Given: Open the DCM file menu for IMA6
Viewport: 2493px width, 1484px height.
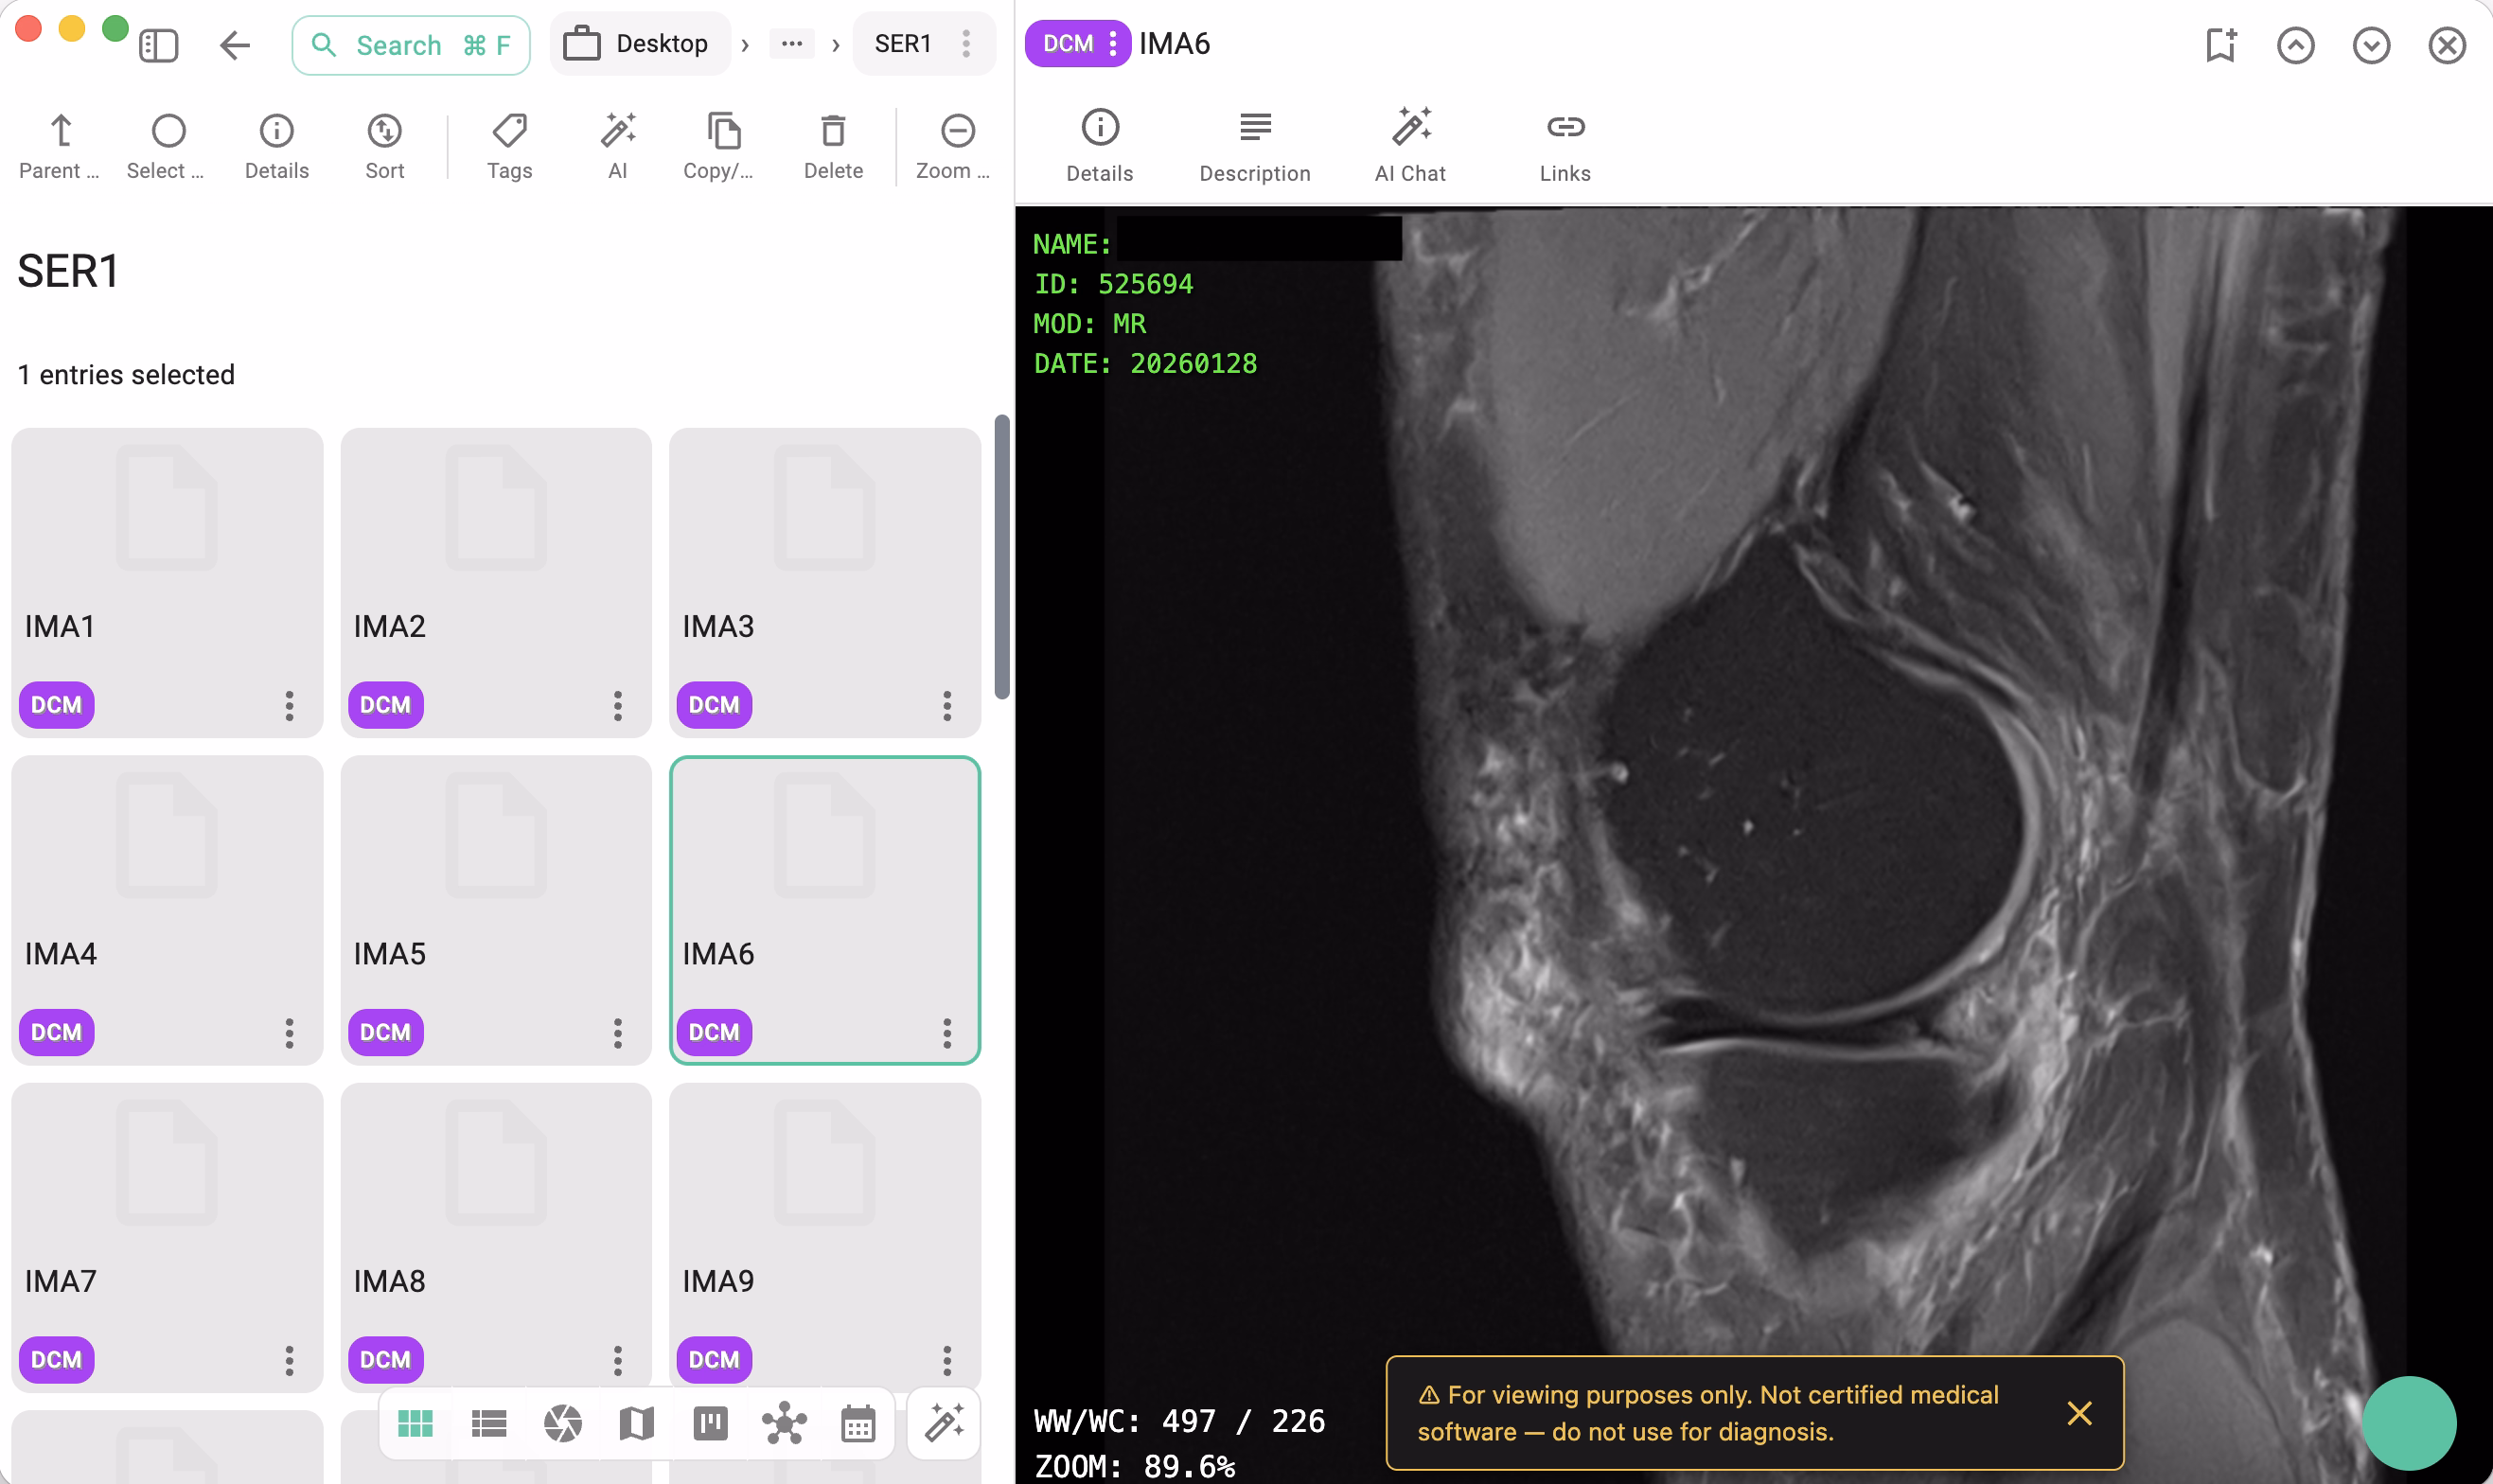Looking at the screenshot, I should [x=1077, y=44].
